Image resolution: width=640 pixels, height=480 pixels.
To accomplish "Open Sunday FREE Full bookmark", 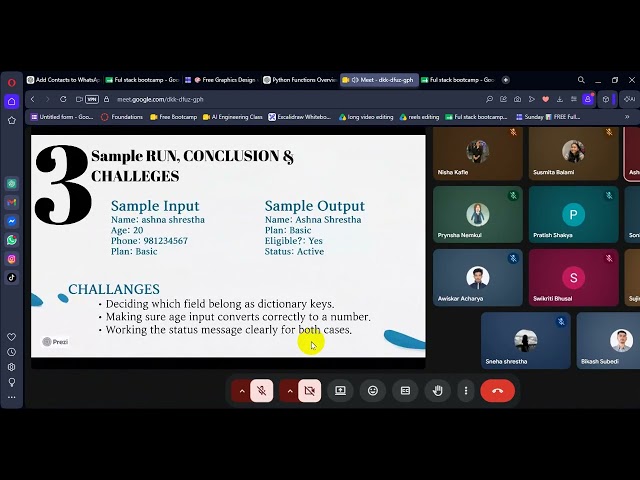I will point(548,117).
